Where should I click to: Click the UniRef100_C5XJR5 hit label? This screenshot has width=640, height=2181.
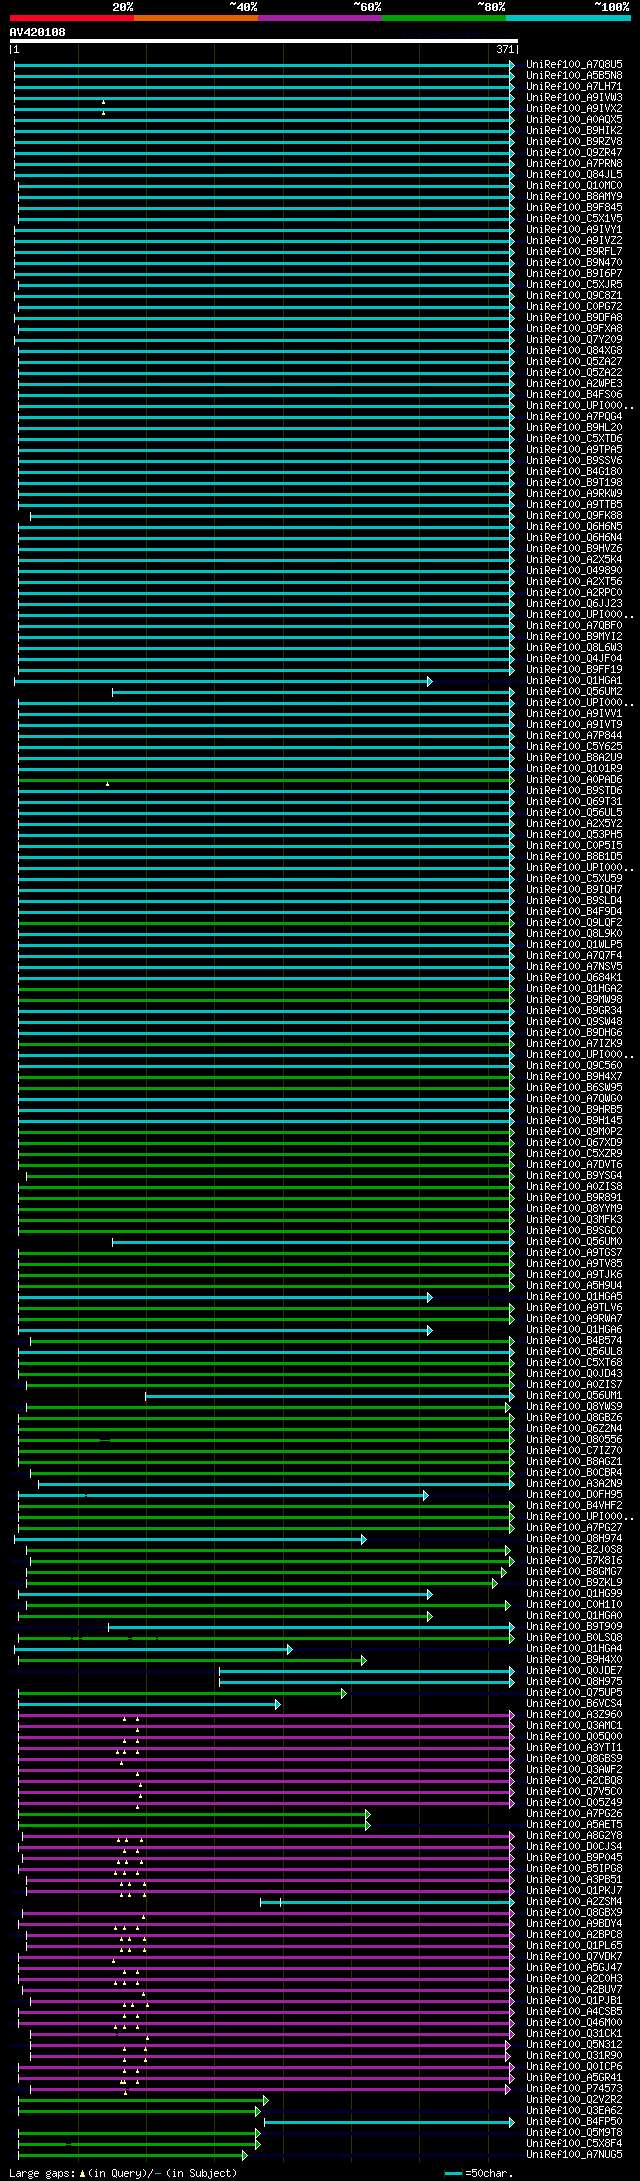coord(574,284)
